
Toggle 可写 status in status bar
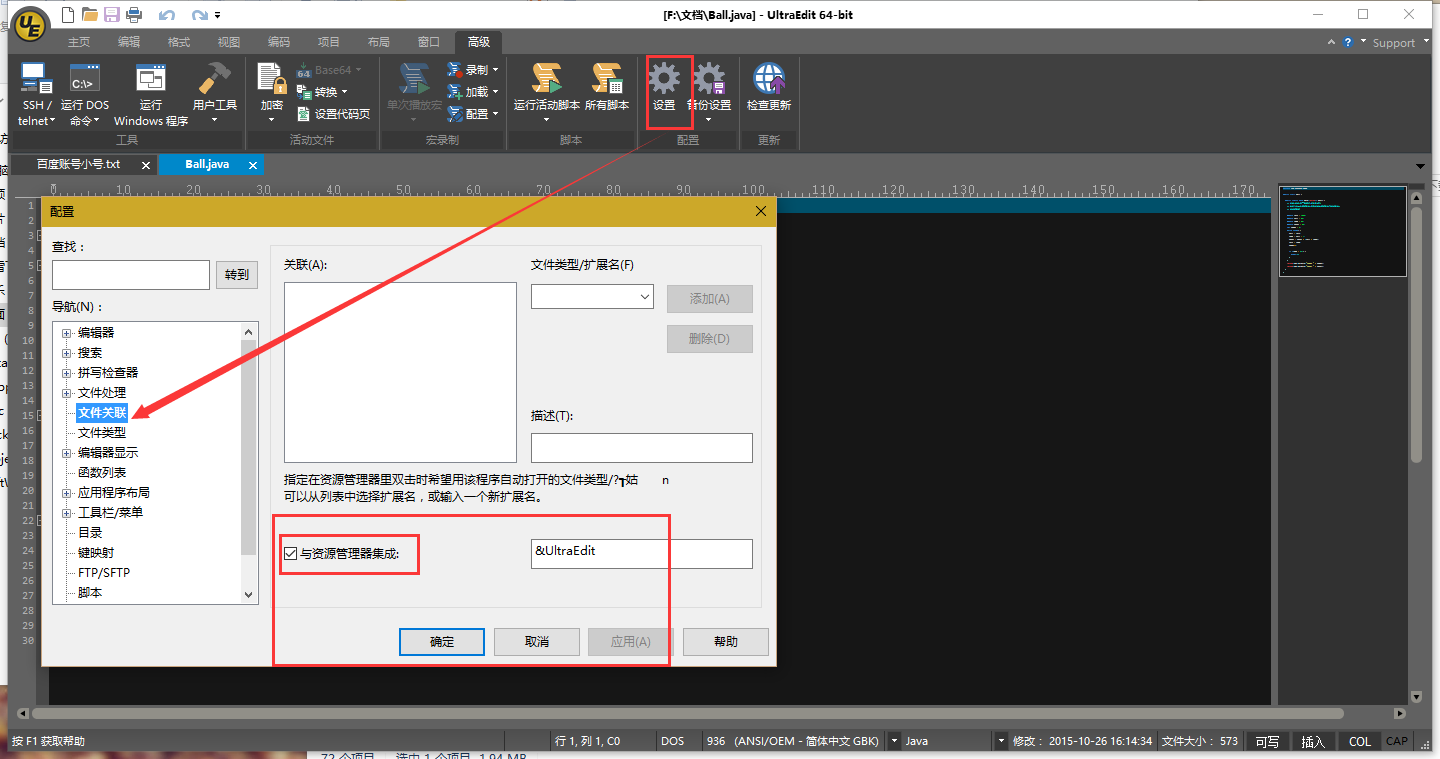click(1266, 741)
